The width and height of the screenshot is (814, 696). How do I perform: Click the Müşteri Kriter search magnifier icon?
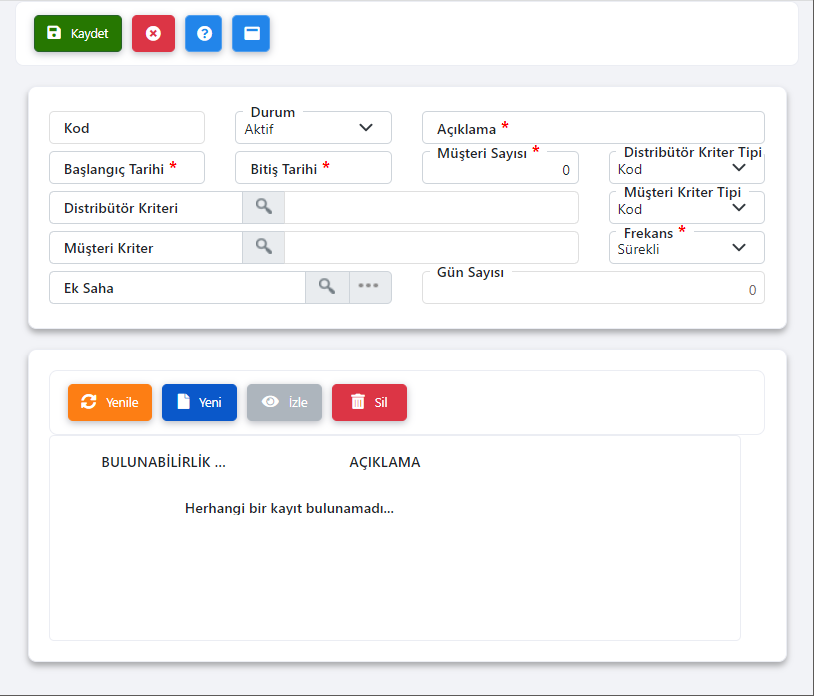tap(263, 248)
